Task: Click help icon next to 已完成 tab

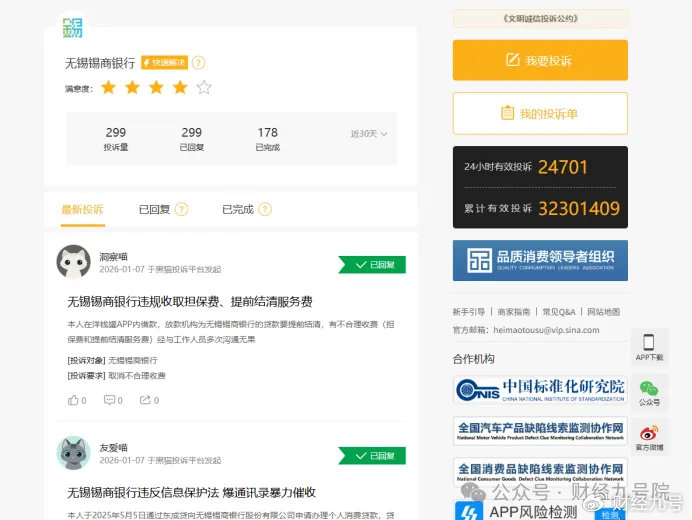Action: [x=265, y=209]
